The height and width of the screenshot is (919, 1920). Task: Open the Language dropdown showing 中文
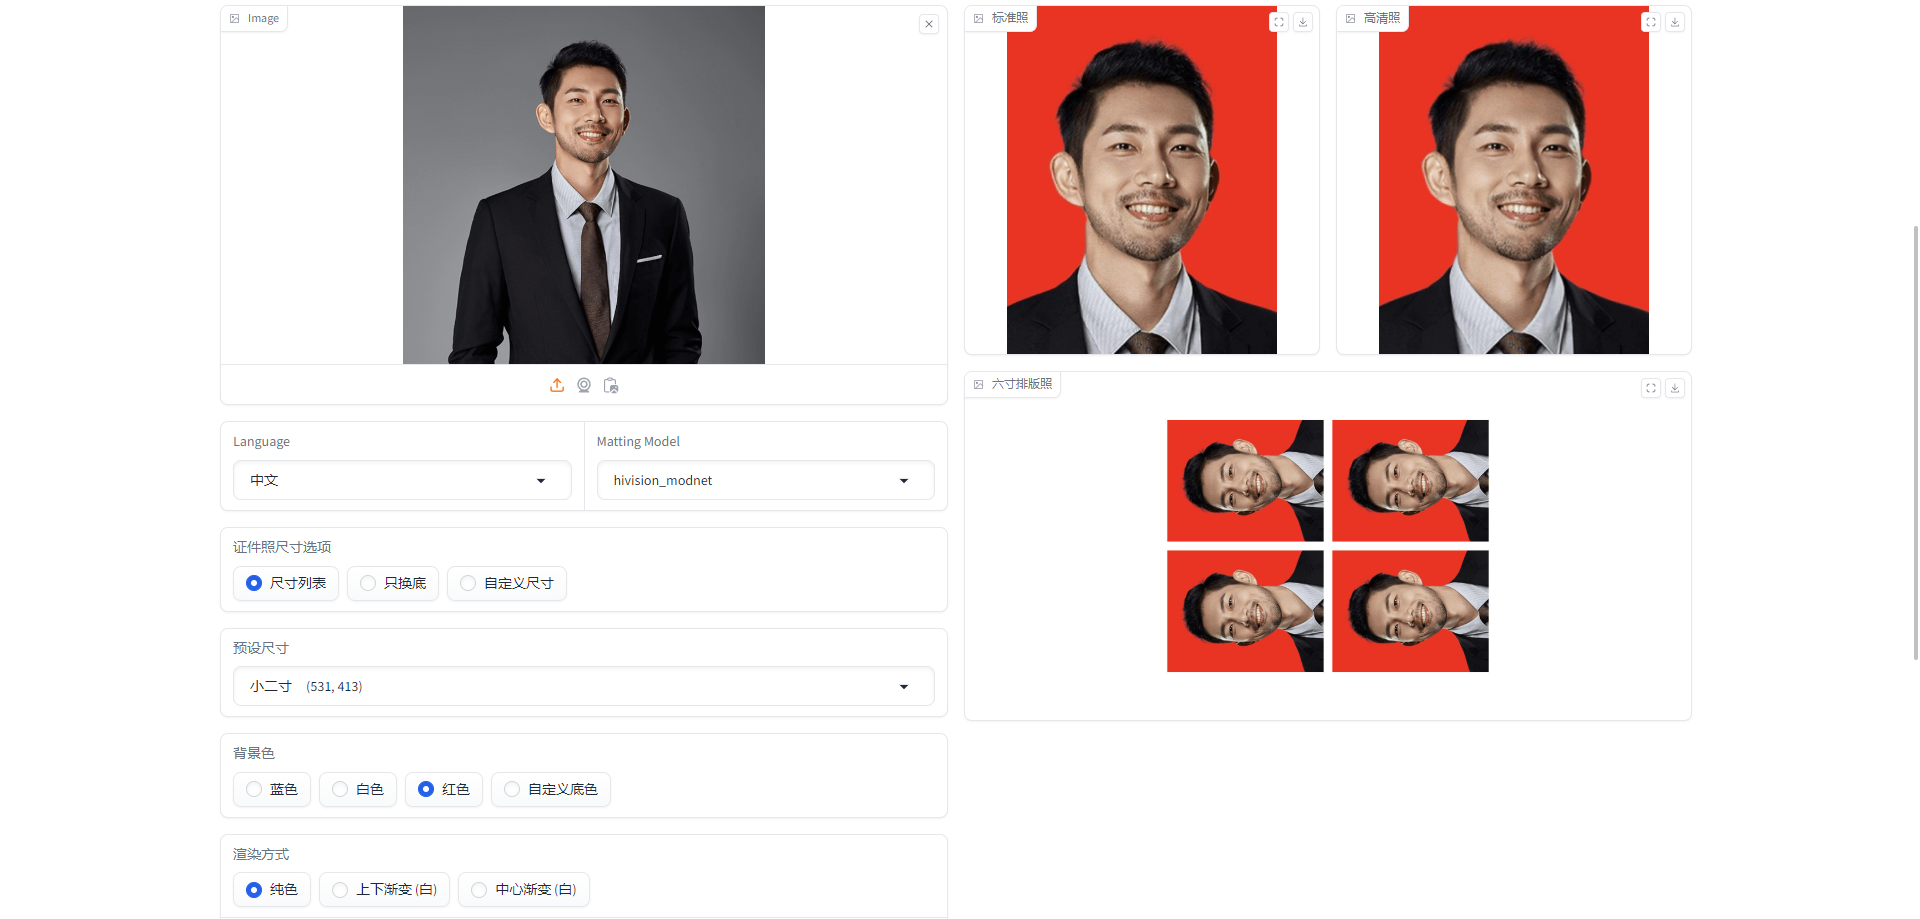pos(402,480)
